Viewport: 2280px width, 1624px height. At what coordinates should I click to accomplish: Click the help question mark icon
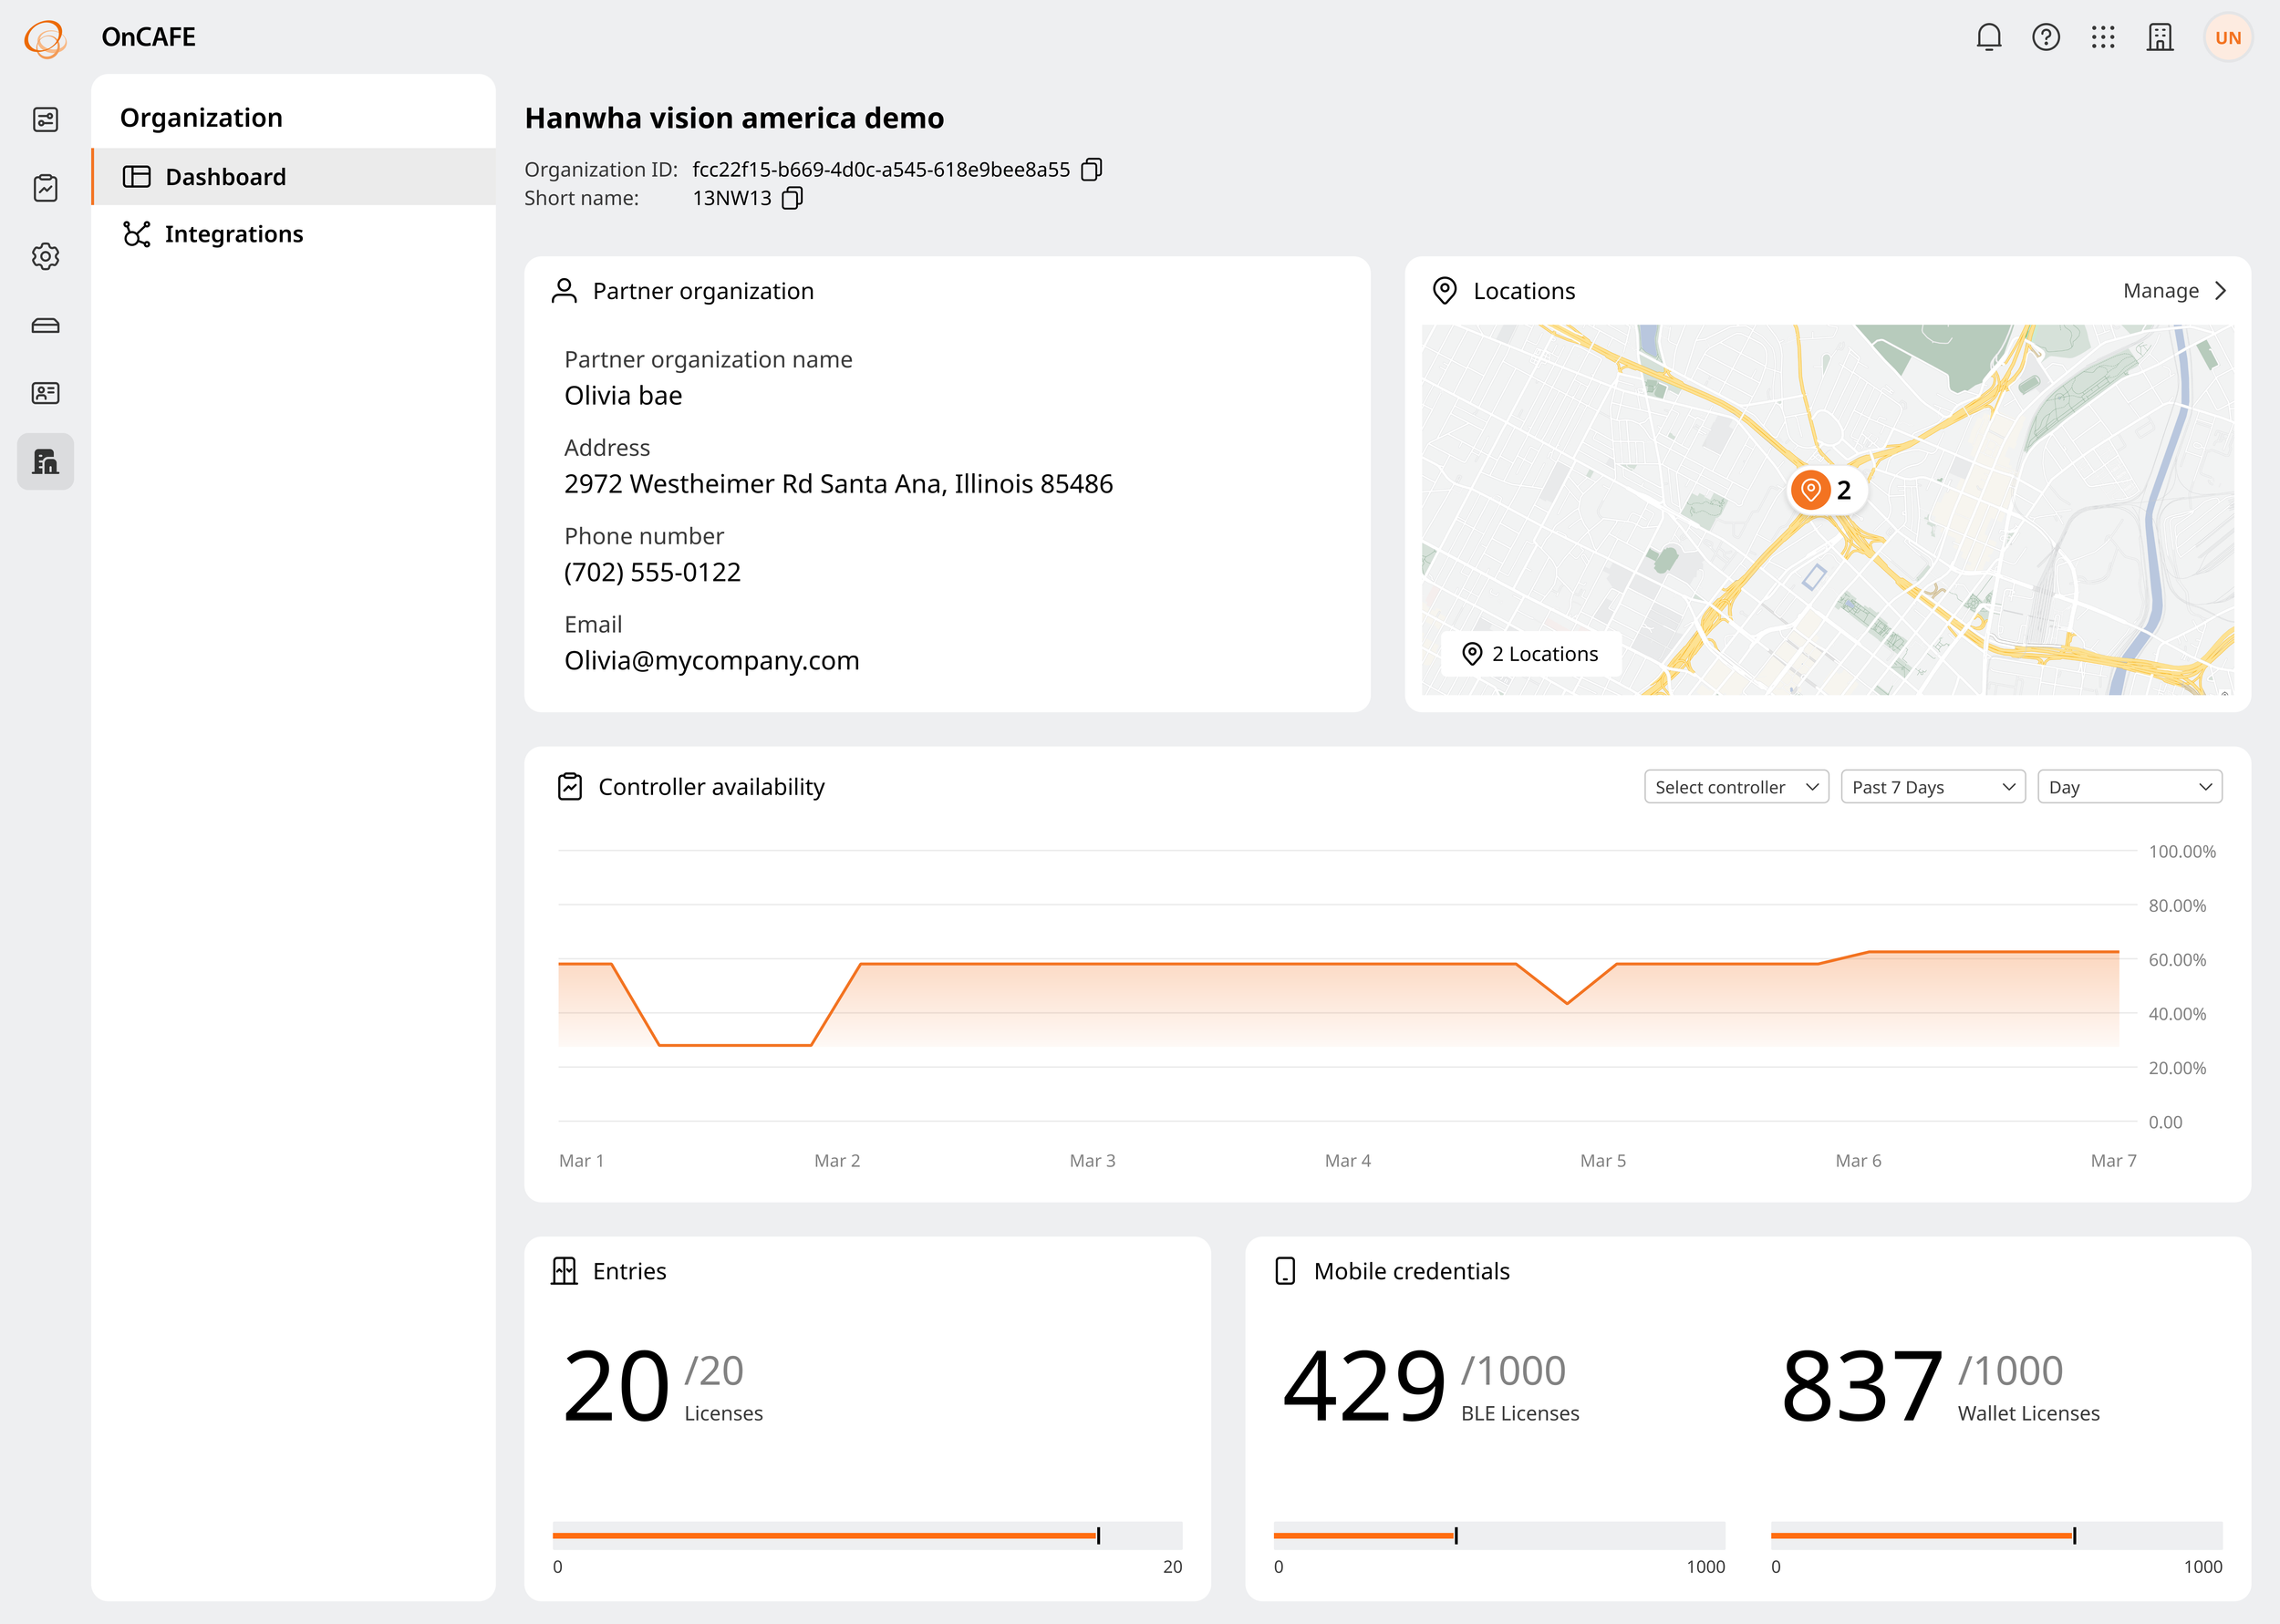coord(2046,37)
